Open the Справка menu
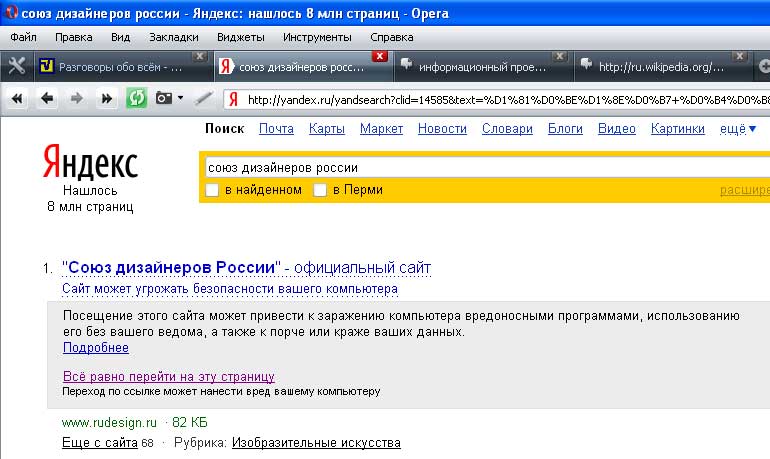 (392, 37)
